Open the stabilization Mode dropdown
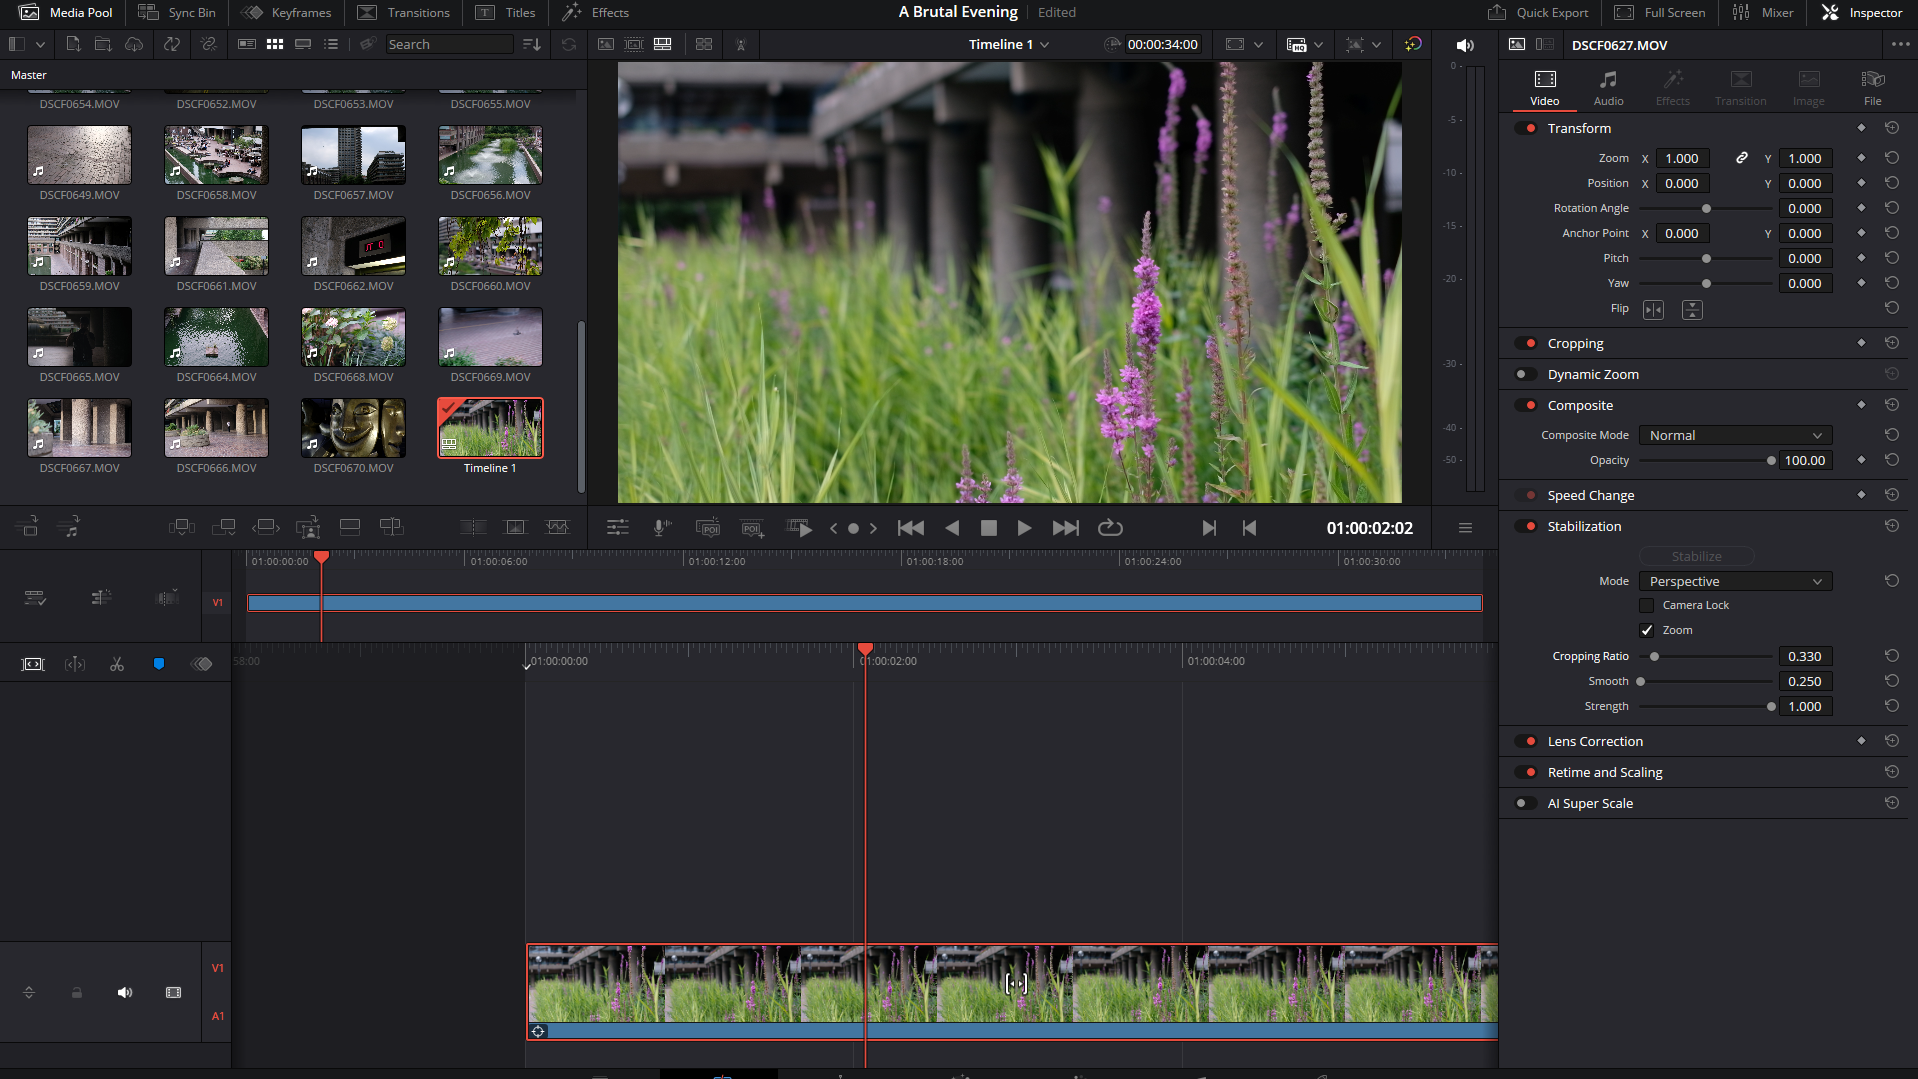The width and height of the screenshot is (1918, 1079). (x=1735, y=581)
